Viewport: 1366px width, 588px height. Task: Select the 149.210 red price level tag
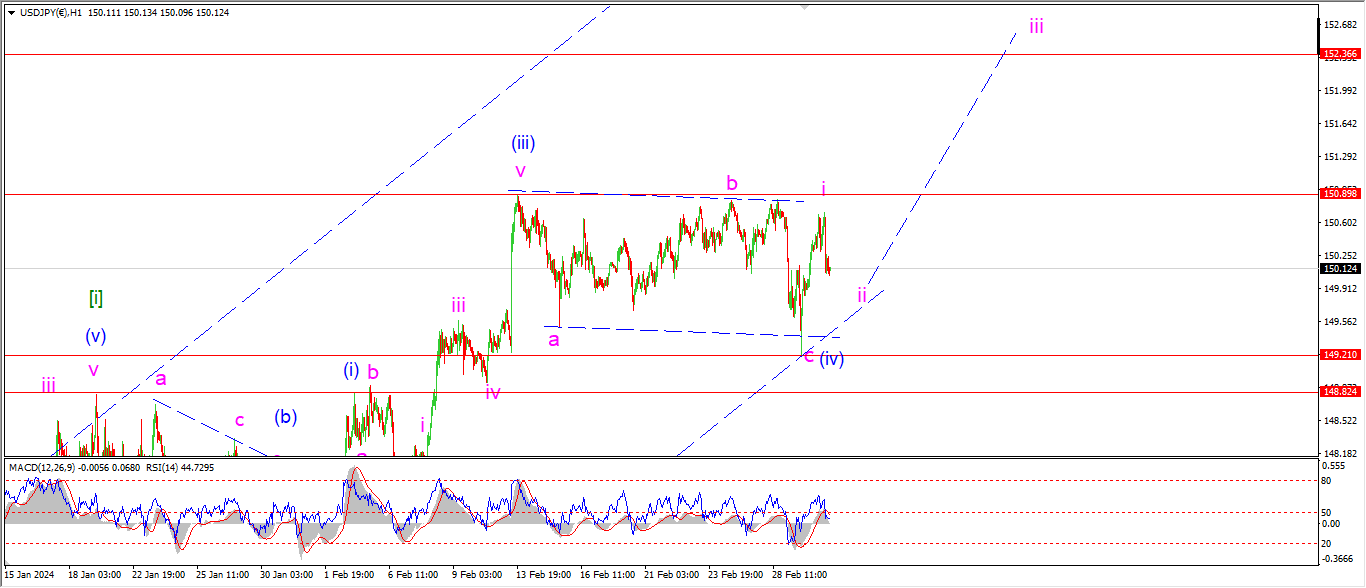pos(1340,355)
